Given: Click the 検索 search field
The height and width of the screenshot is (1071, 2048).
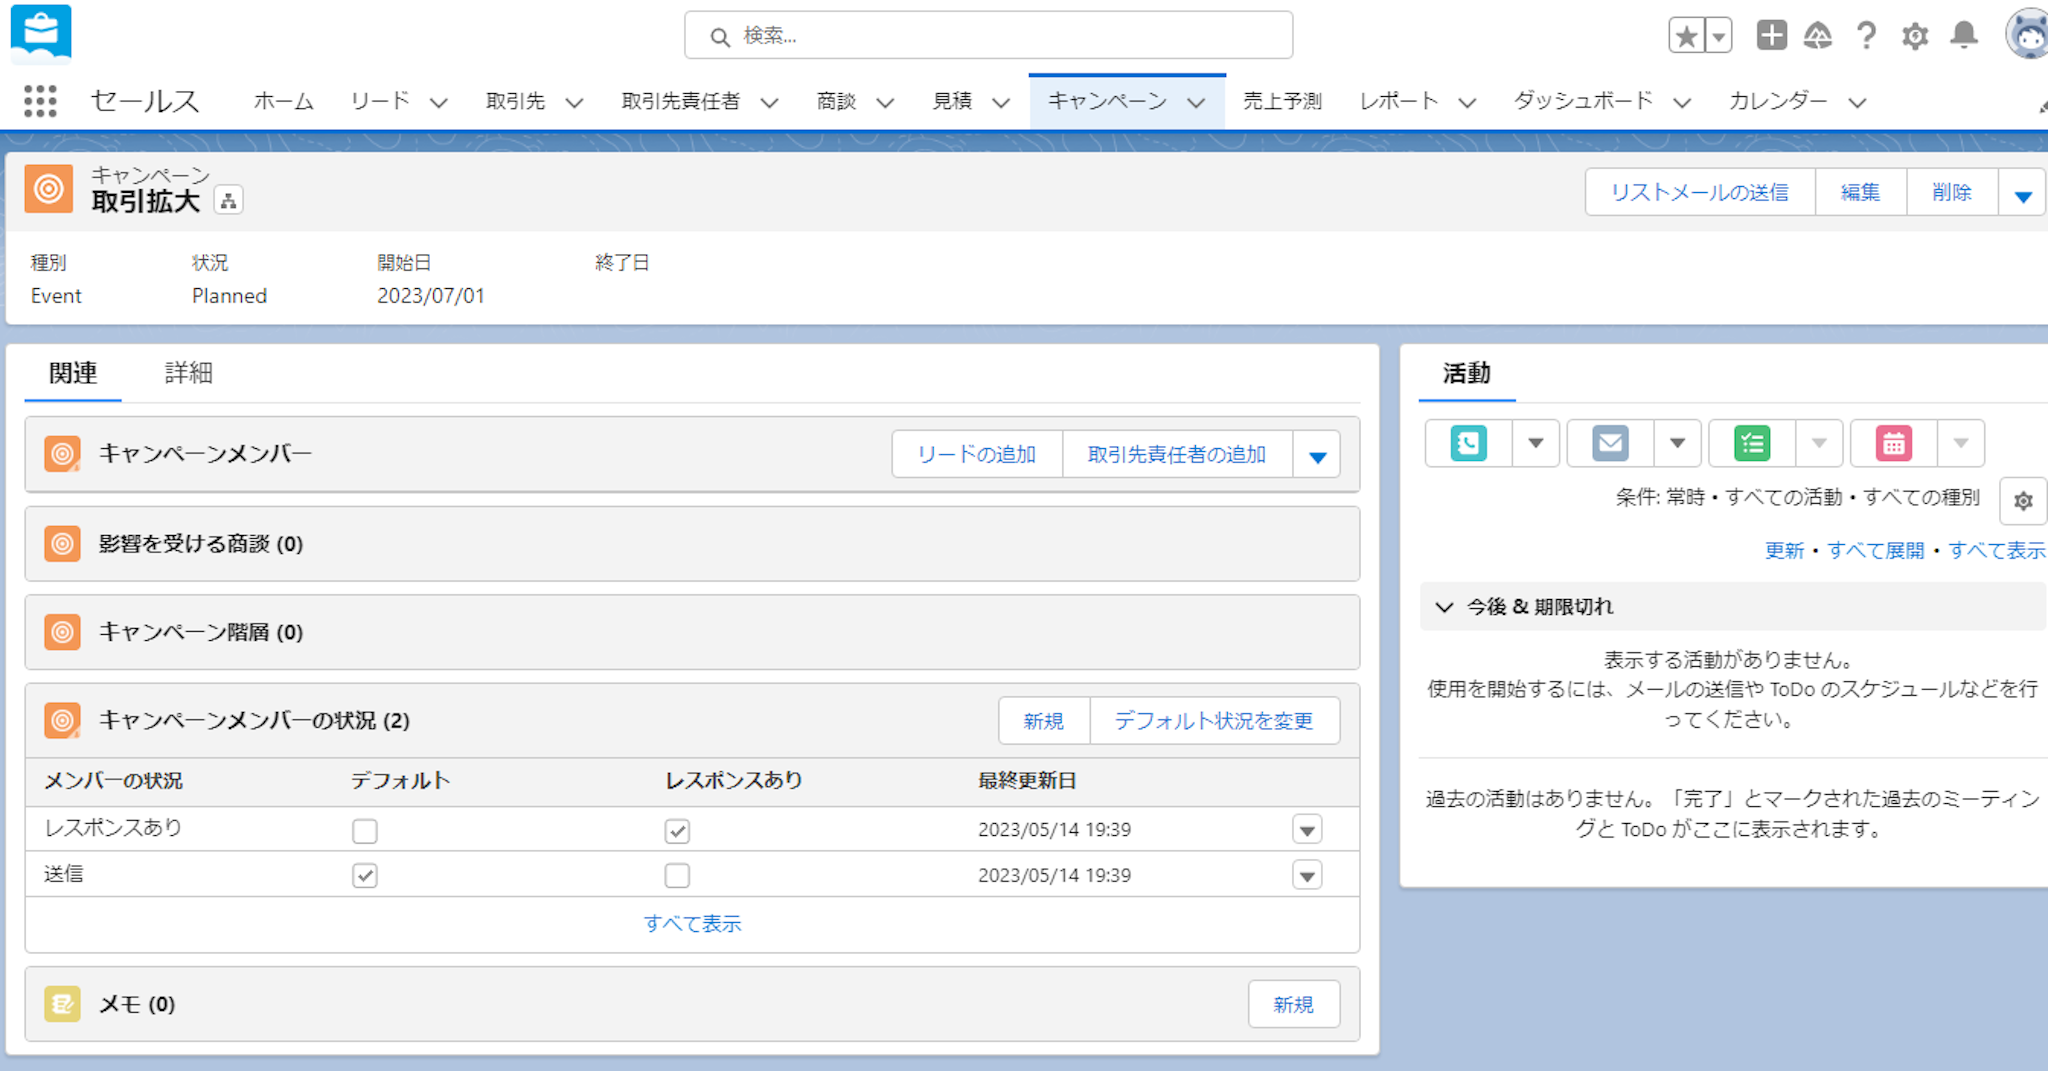Looking at the screenshot, I should (988, 36).
